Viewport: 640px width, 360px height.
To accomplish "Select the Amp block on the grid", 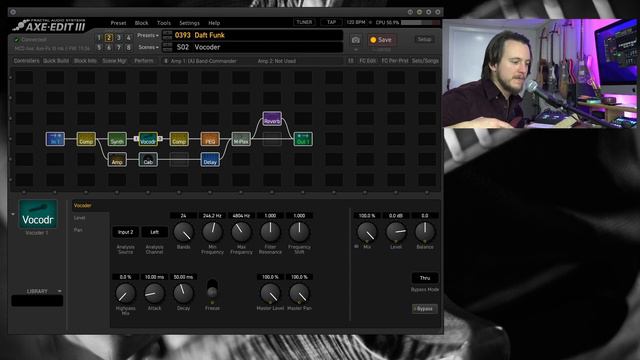I will pos(117,160).
